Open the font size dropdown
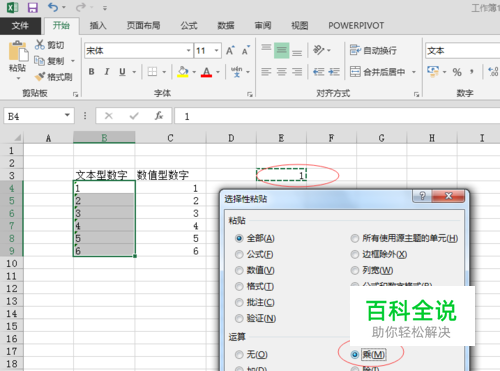The height and width of the screenshot is (371, 500). (x=217, y=51)
